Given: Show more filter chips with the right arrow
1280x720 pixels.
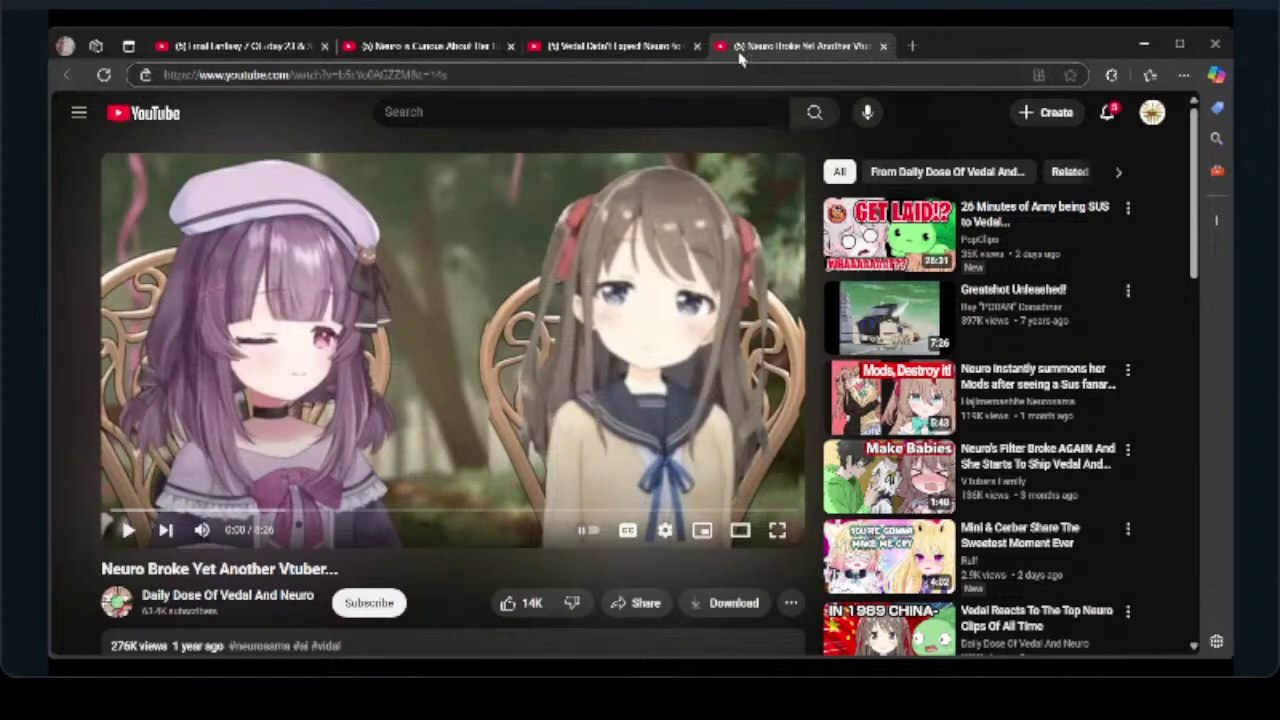Looking at the screenshot, I should click(x=1118, y=172).
